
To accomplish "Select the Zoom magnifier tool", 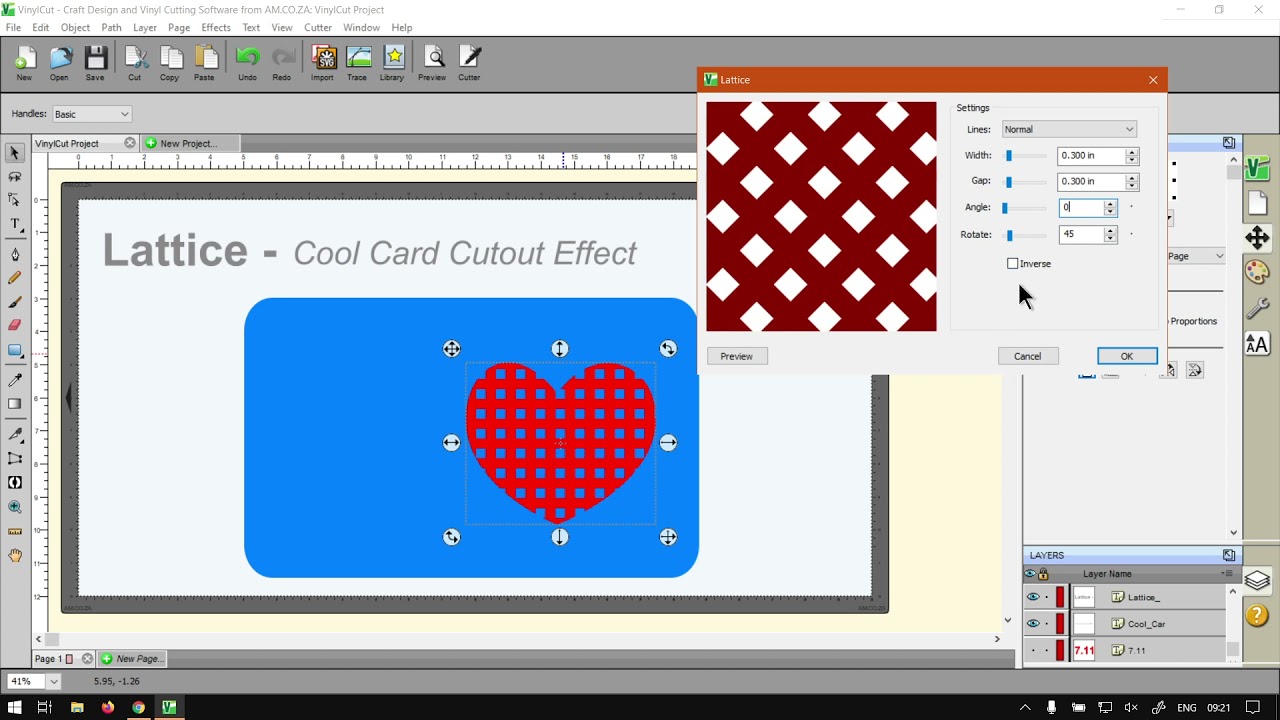I will 15,508.
